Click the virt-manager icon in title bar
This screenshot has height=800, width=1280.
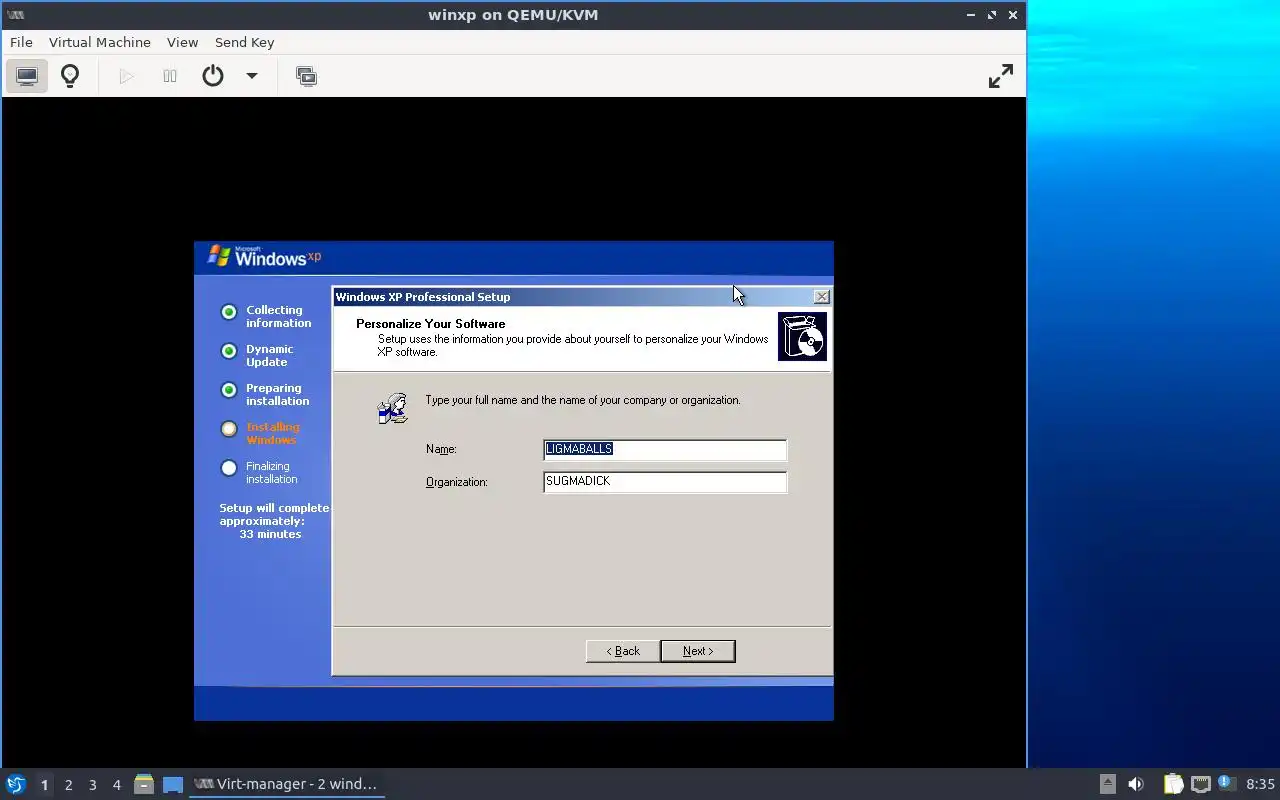15,15
